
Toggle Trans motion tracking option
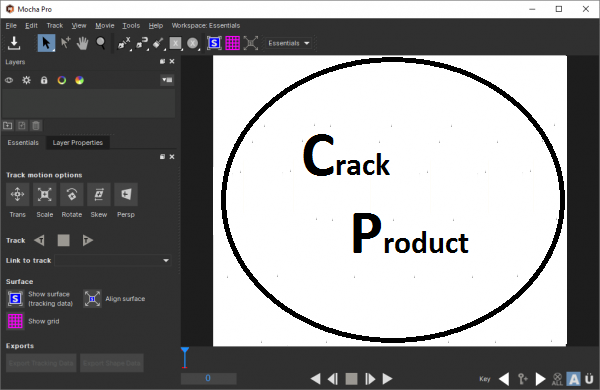pyautogui.click(x=18, y=194)
